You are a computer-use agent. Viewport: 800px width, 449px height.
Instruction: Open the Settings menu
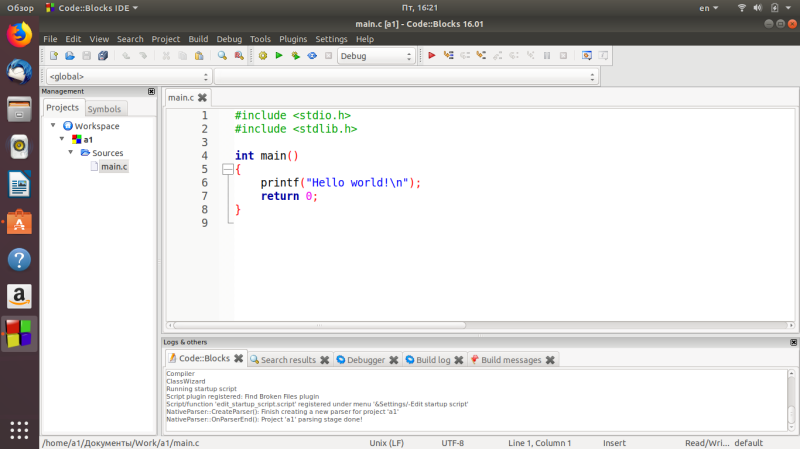coord(331,39)
